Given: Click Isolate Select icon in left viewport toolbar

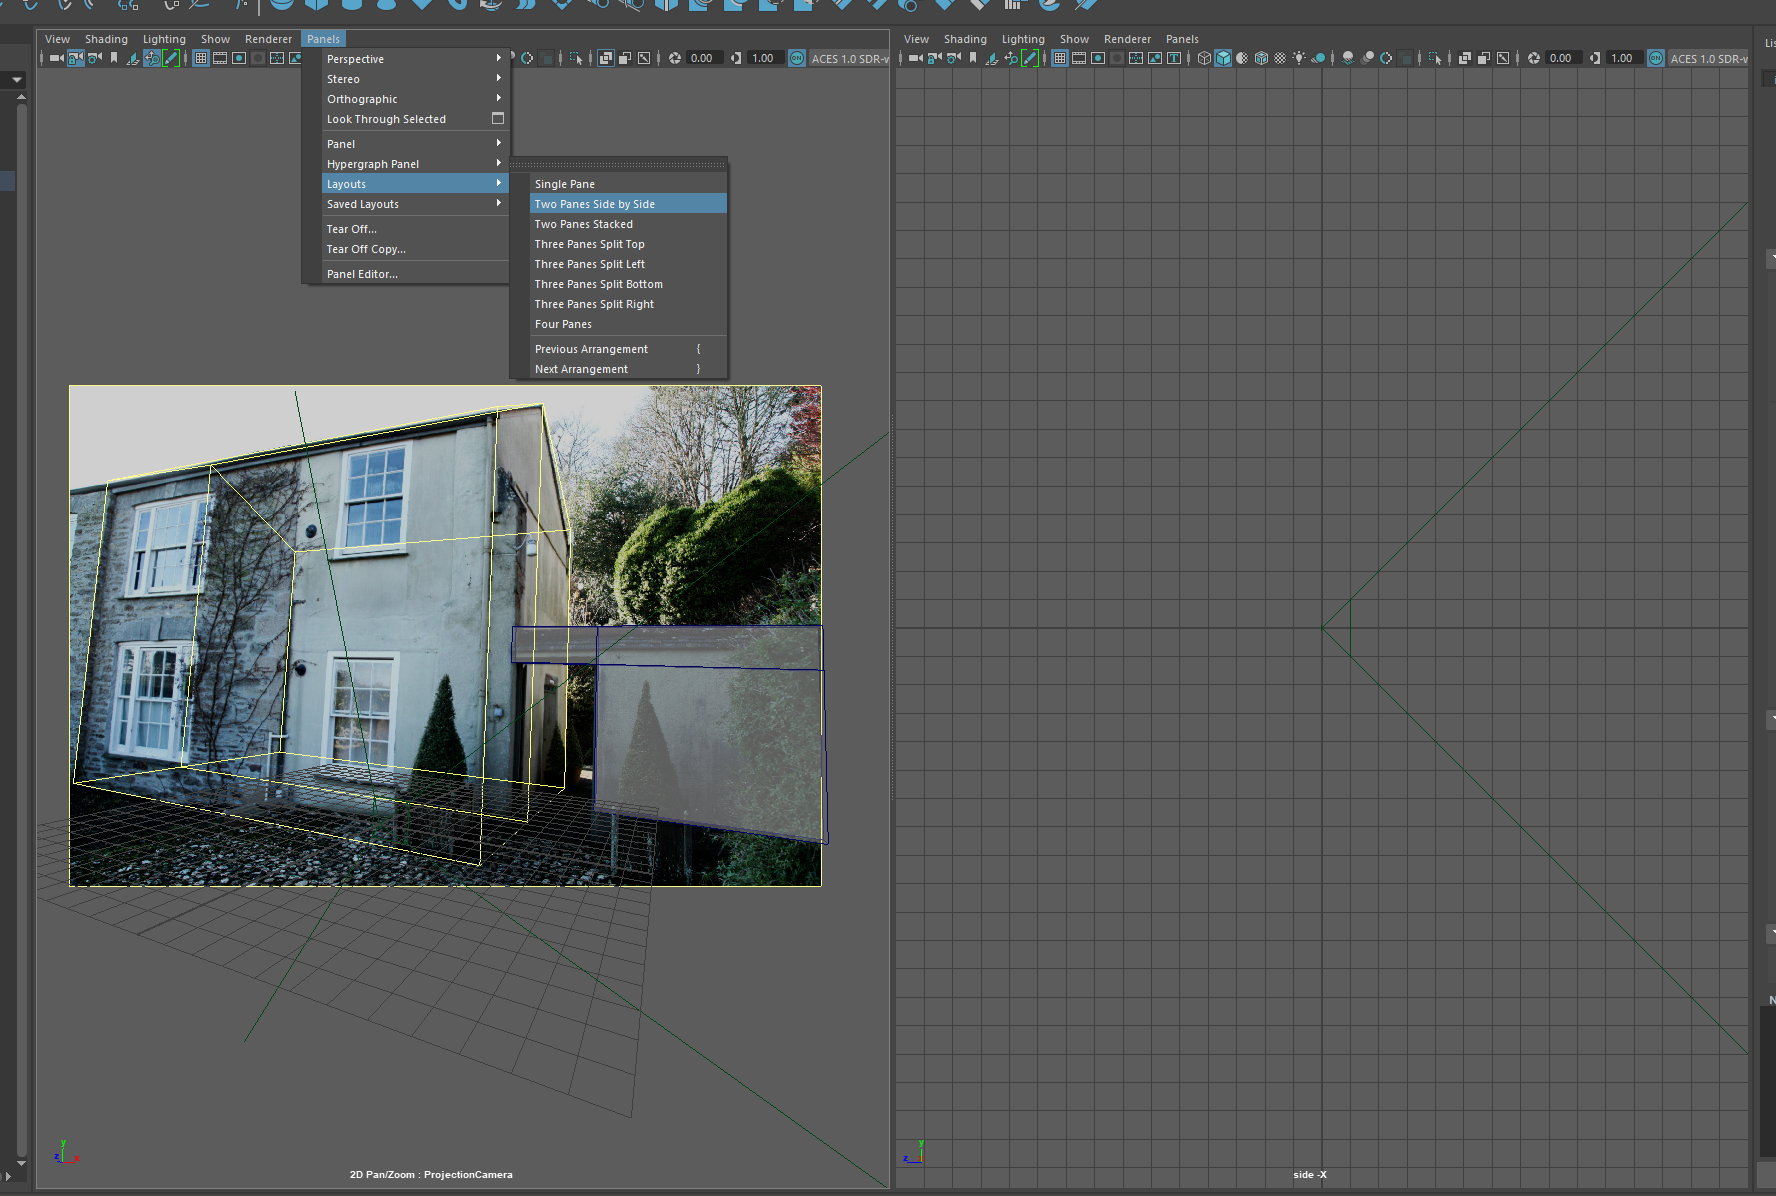Looking at the screenshot, I should click(x=576, y=58).
